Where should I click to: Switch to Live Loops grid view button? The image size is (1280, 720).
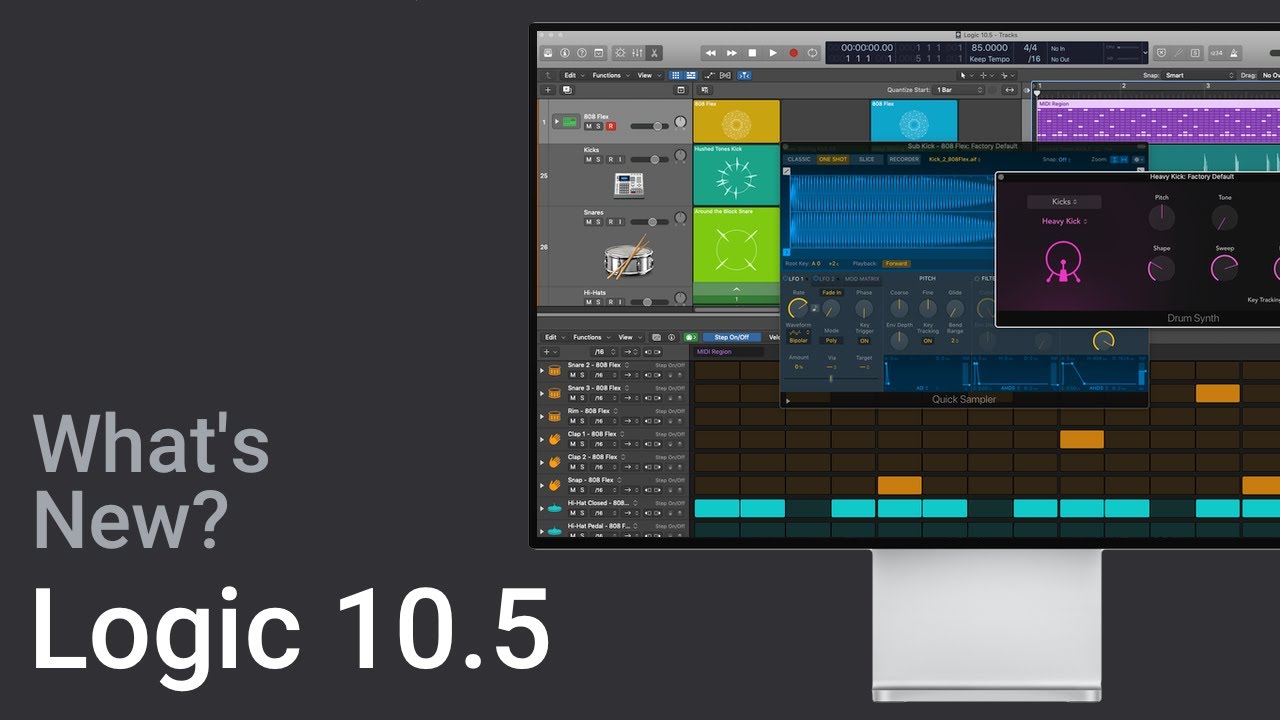(676, 75)
